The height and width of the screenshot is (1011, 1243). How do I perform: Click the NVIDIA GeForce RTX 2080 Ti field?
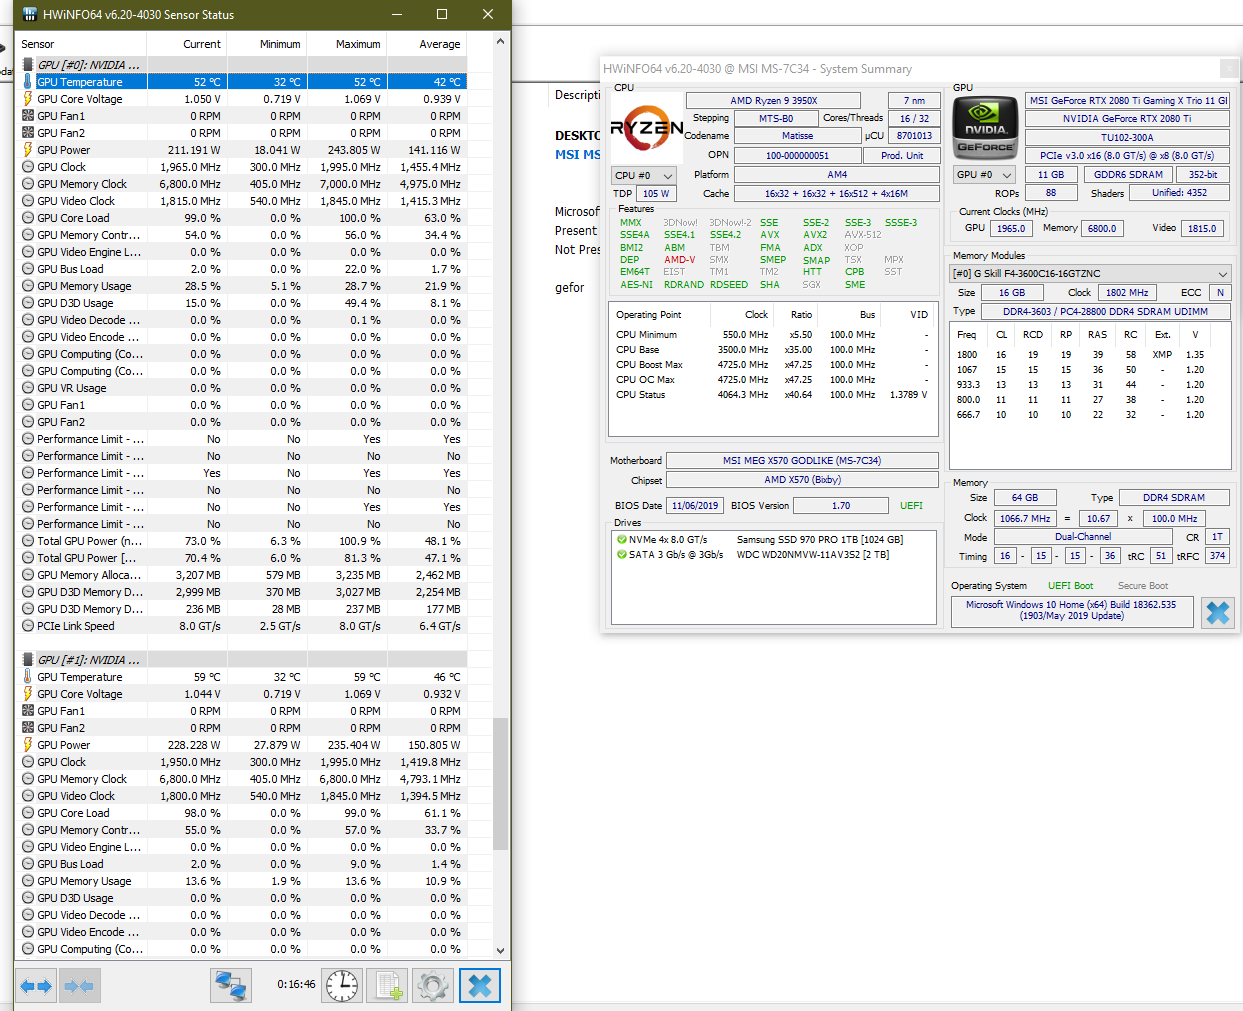click(x=1127, y=118)
